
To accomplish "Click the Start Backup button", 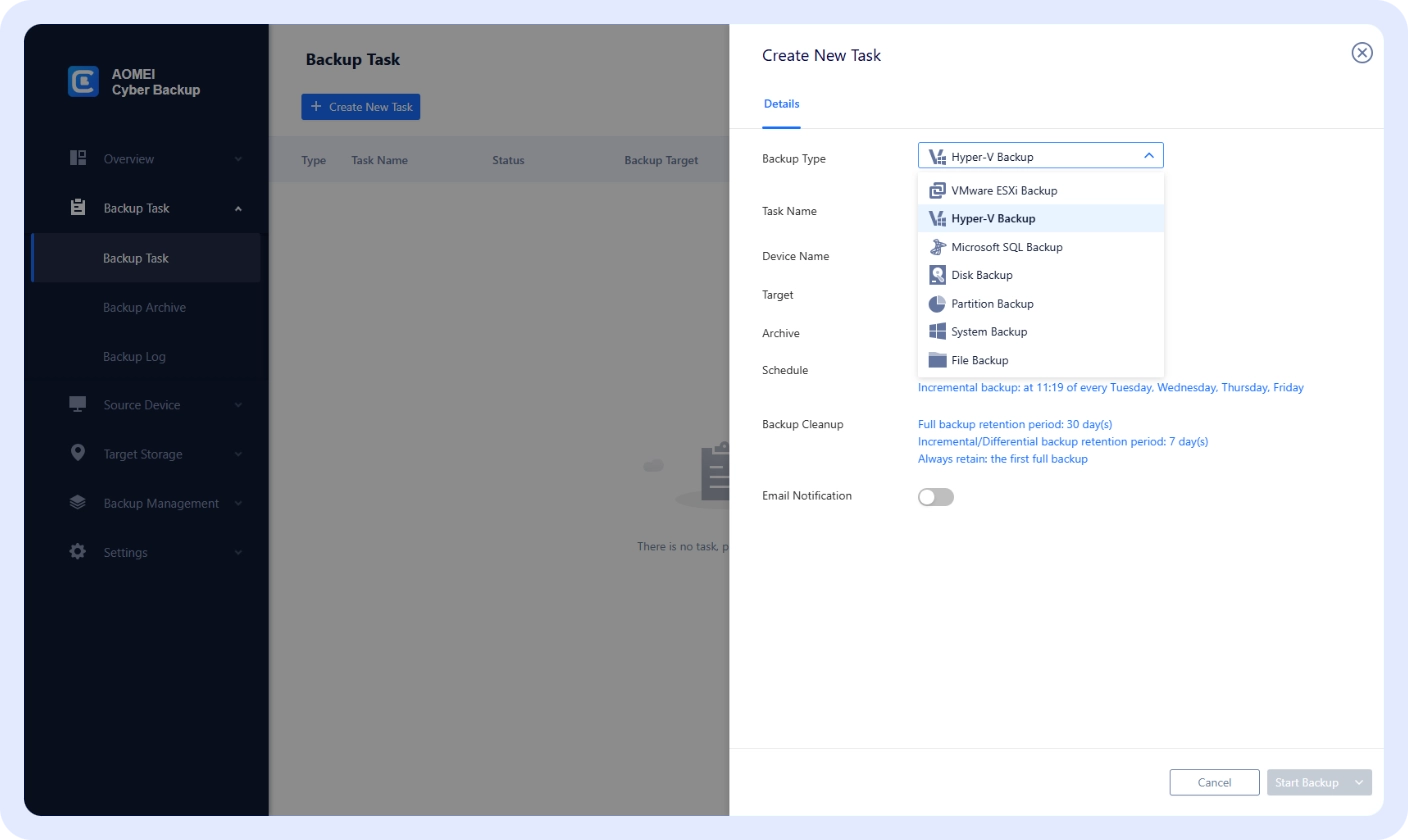I will (x=1307, y=782).
